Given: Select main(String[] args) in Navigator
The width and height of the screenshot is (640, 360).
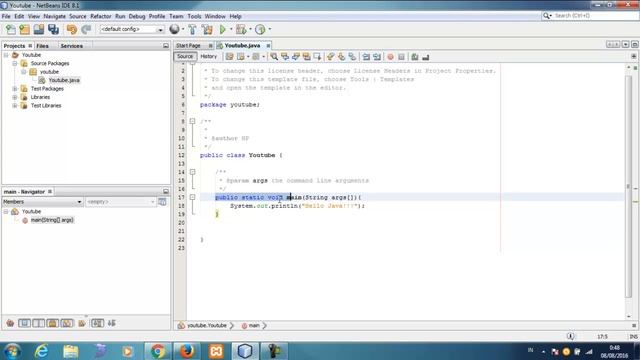Looking at the screenshot, I should click(x=52, y=220).
